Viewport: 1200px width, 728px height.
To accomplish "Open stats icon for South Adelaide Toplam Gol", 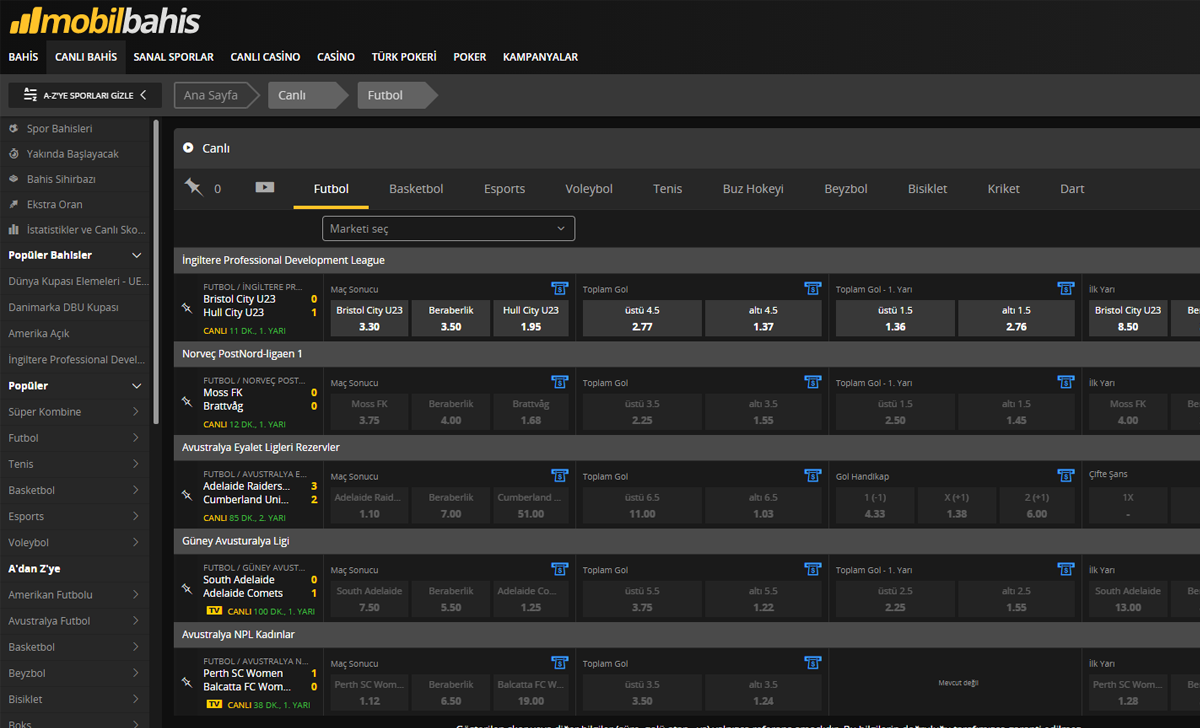I will (x=812, y=569).
